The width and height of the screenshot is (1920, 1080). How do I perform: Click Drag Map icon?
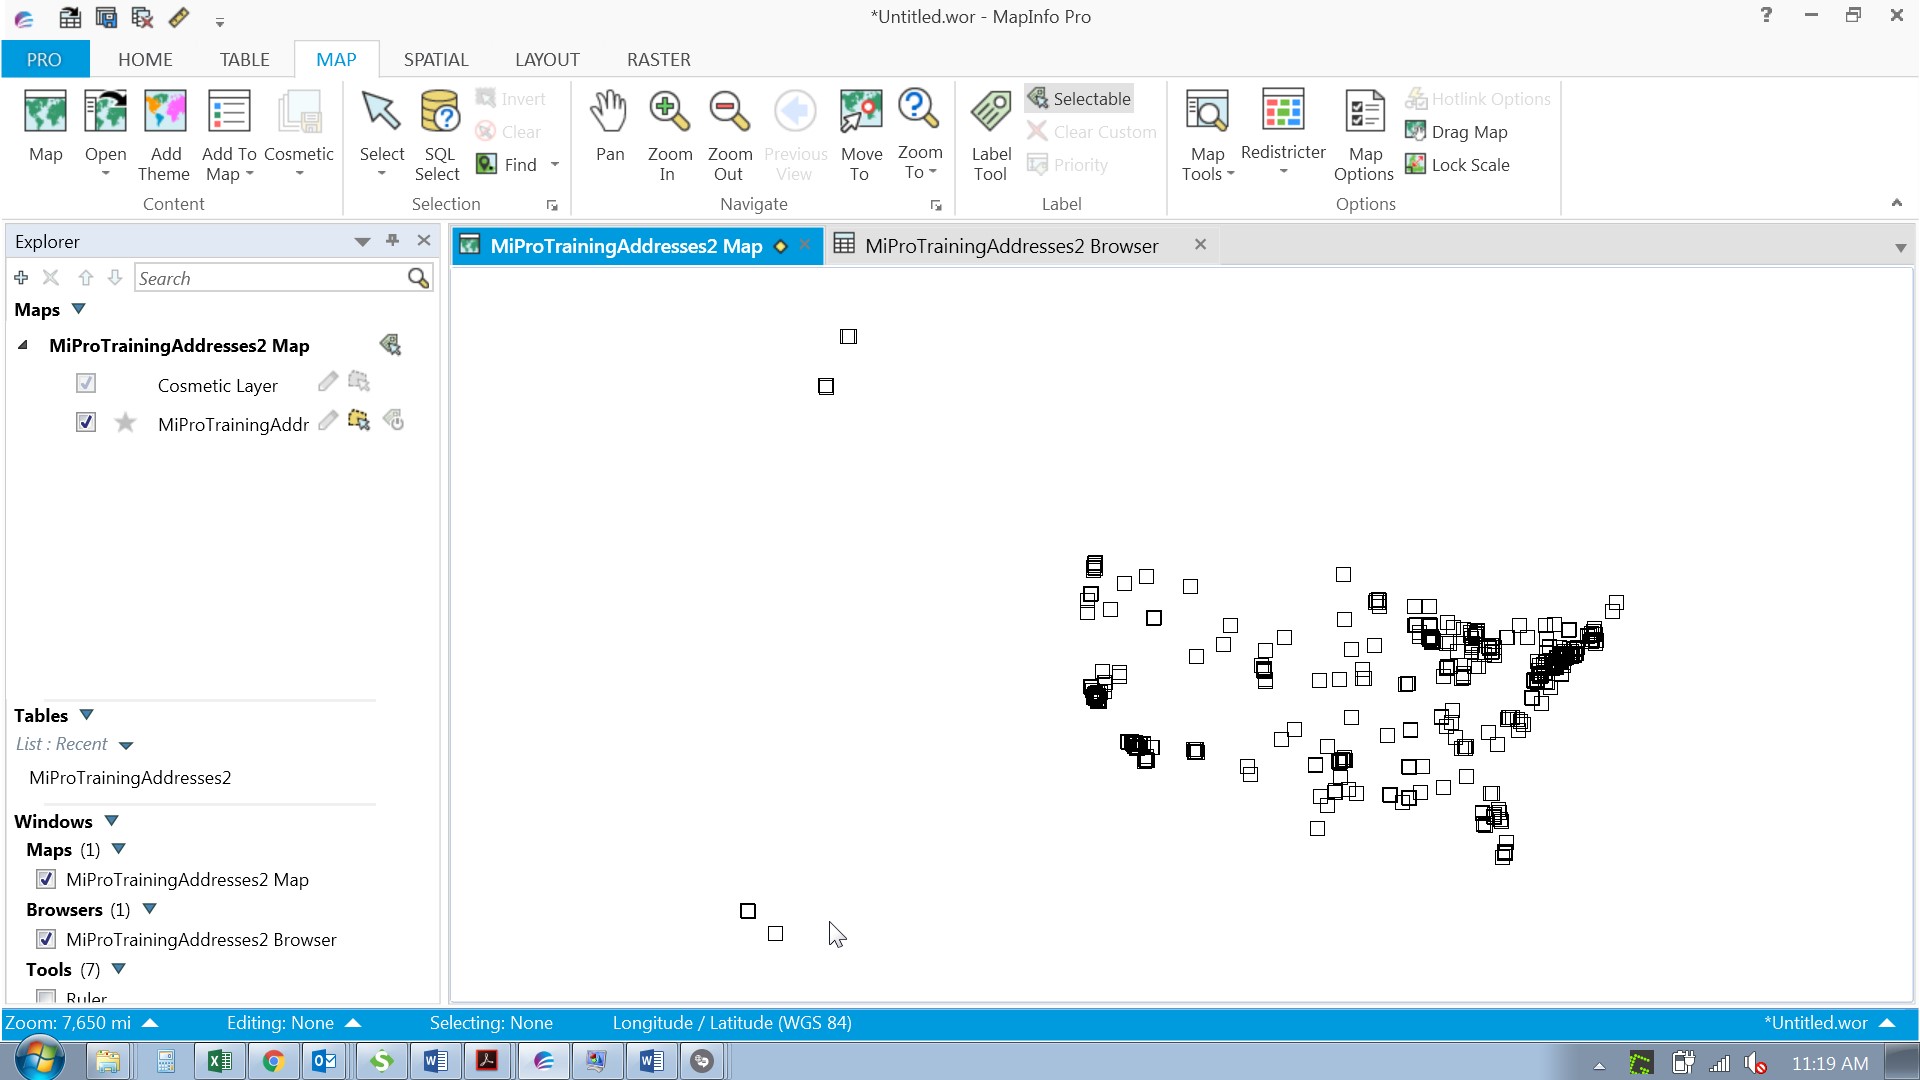pos(1415,131)
